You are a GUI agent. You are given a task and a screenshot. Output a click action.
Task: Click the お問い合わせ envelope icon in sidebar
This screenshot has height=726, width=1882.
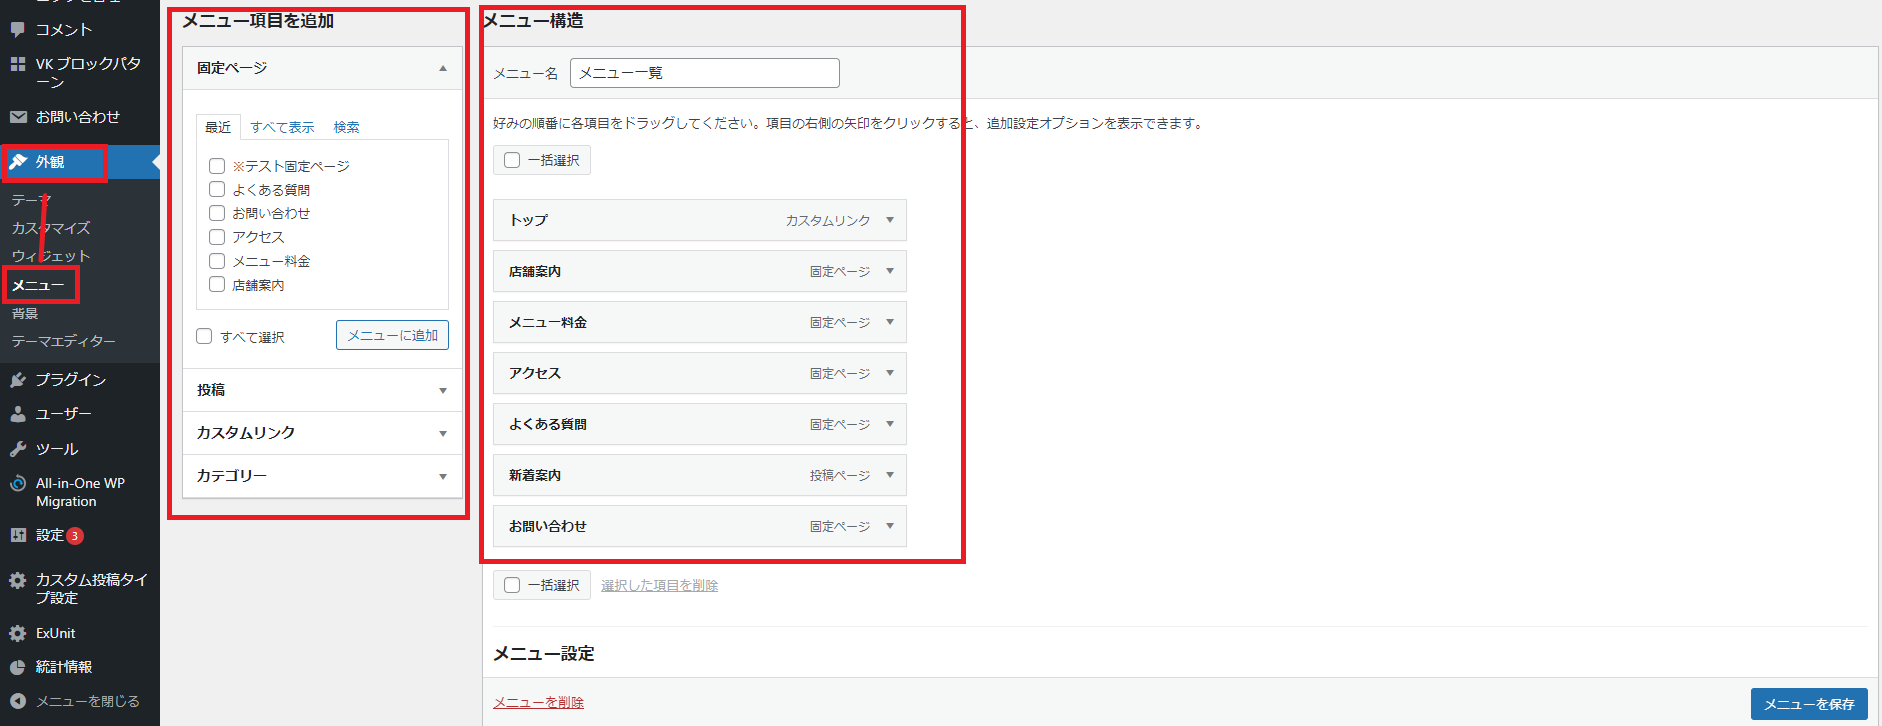click(x=18, y=117)
